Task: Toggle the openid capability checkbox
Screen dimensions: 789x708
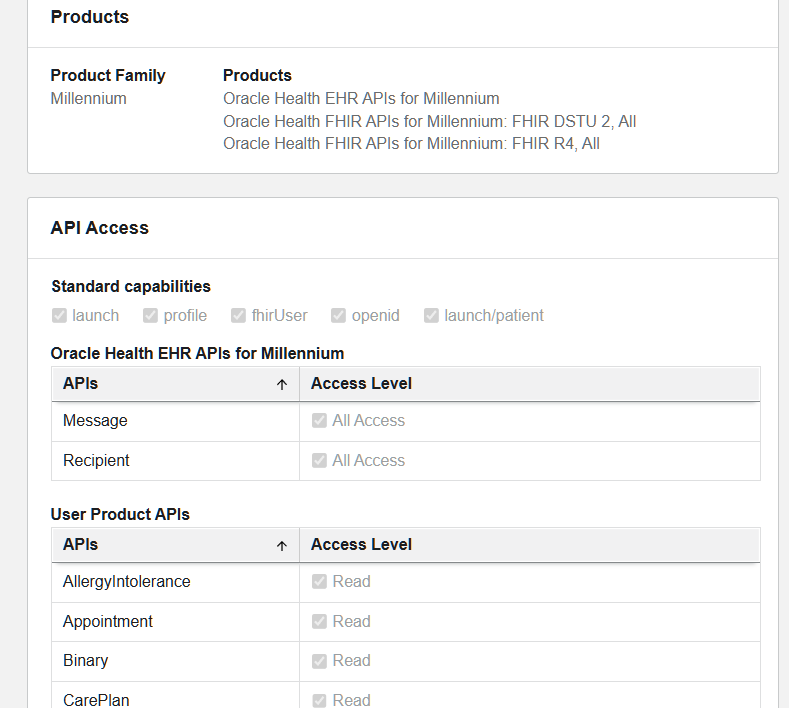Action: tap(338, 316)
